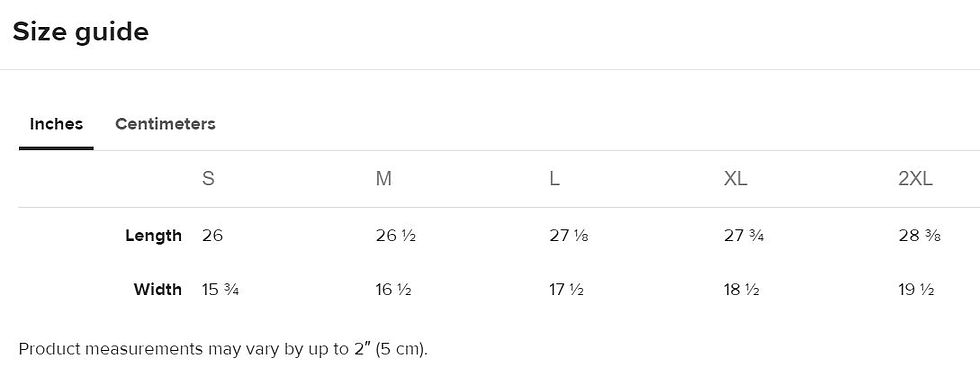
Task: Select the L size column header
Action: 554,179
